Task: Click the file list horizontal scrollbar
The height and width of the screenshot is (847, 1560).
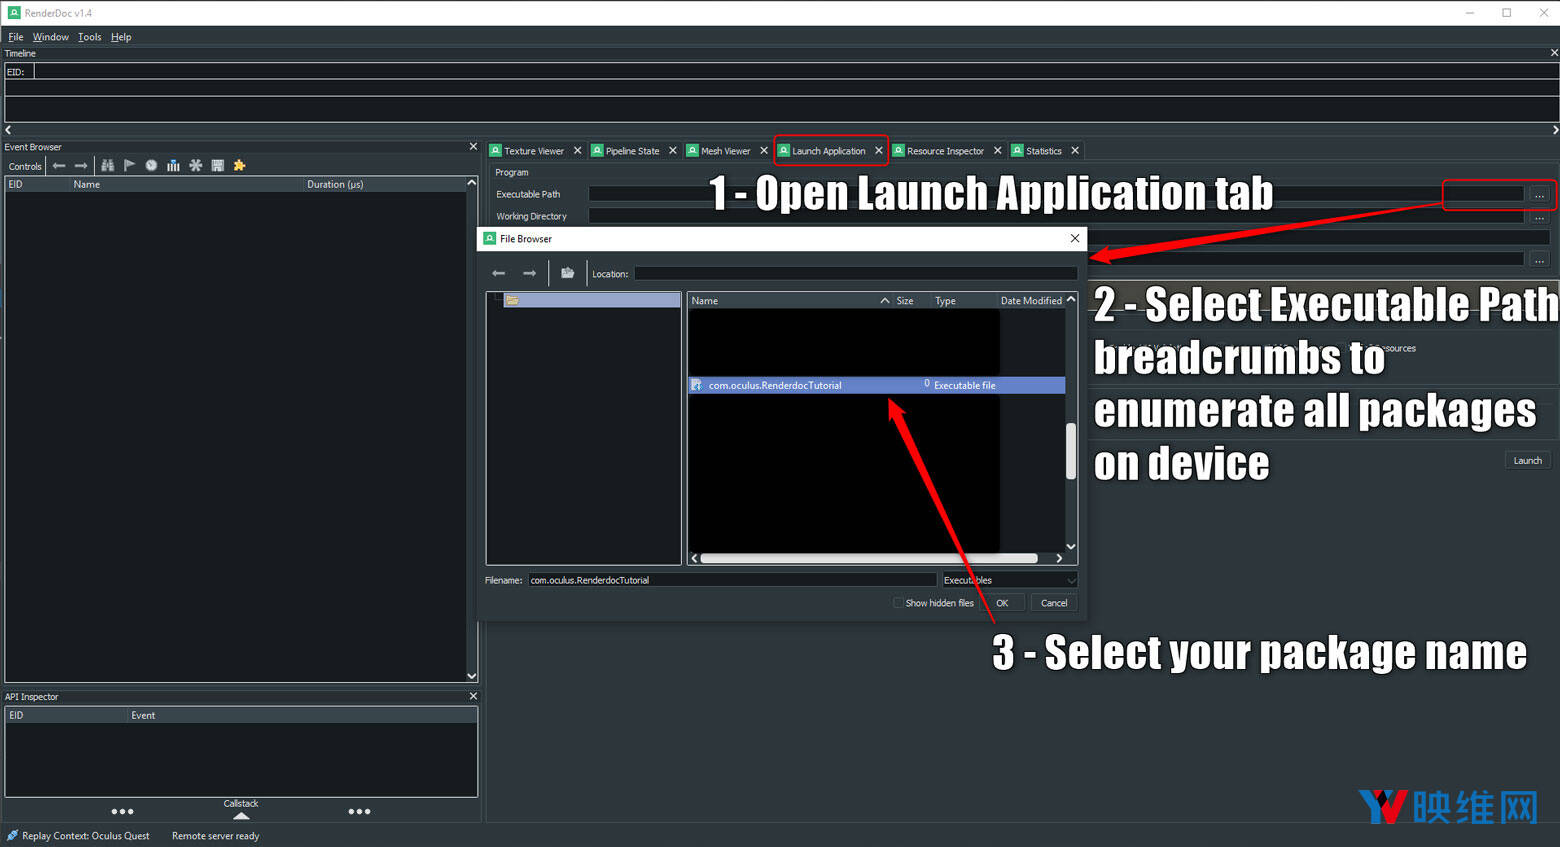Action: click(x=868, y=558)
